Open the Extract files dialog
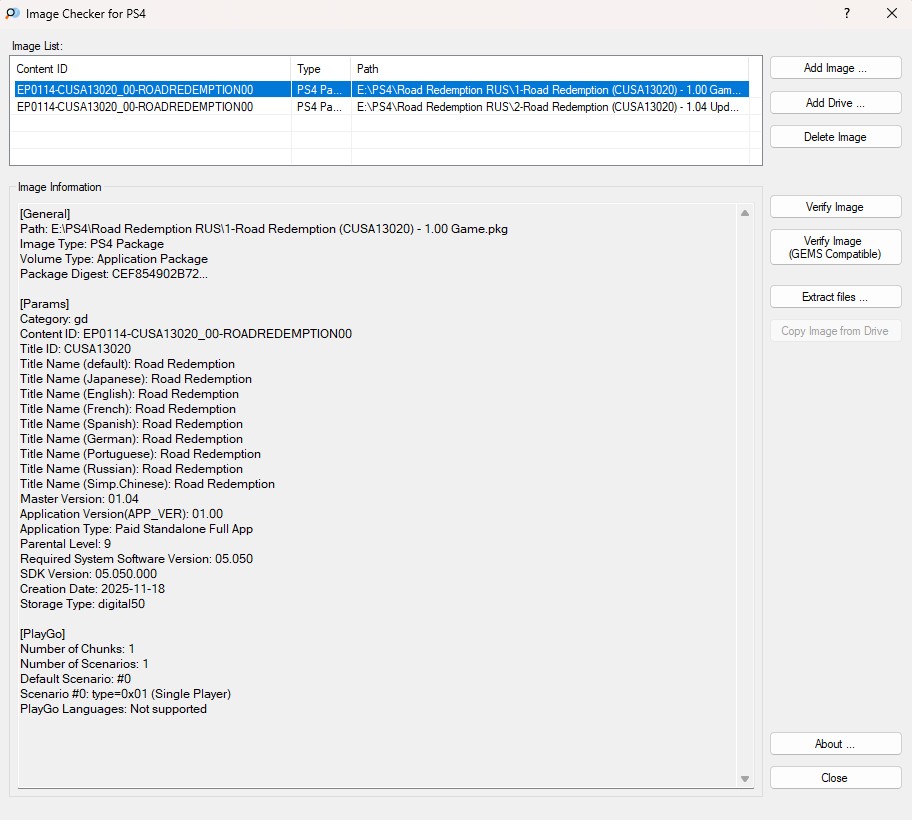Viewport: 912px width, 820px height. (835, 297)
